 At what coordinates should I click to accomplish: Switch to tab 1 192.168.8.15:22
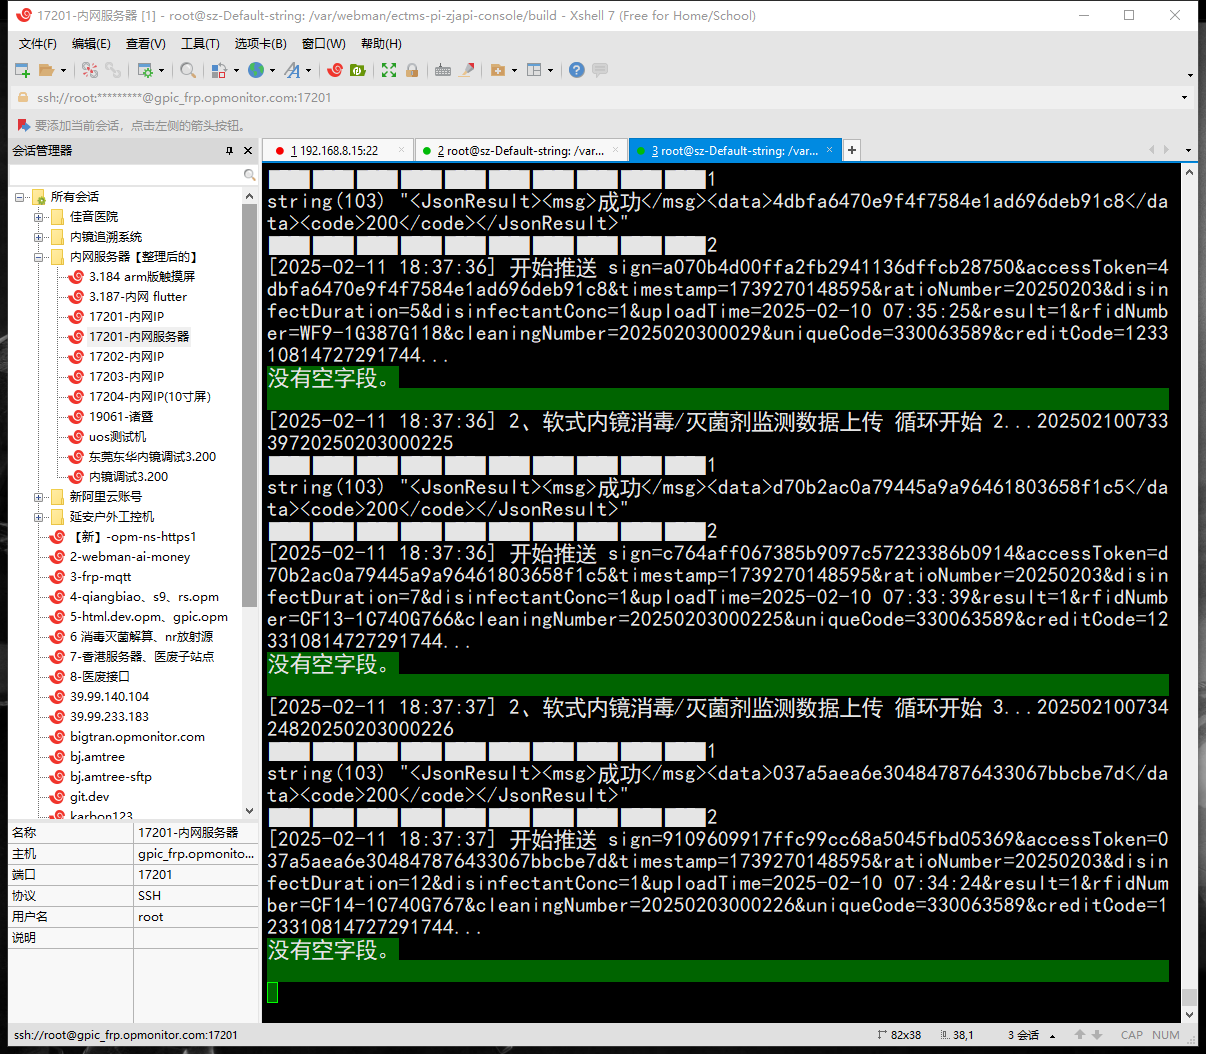[339, 151]
